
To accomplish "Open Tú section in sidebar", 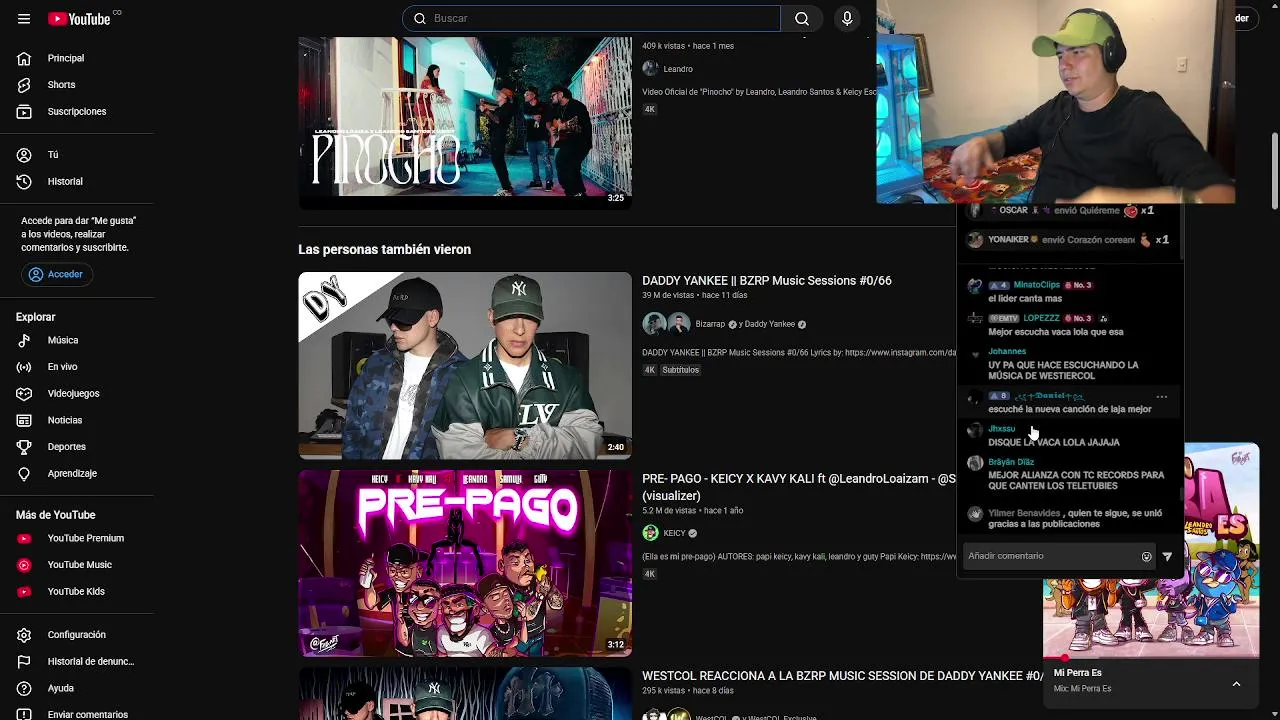I will (77, 155).
